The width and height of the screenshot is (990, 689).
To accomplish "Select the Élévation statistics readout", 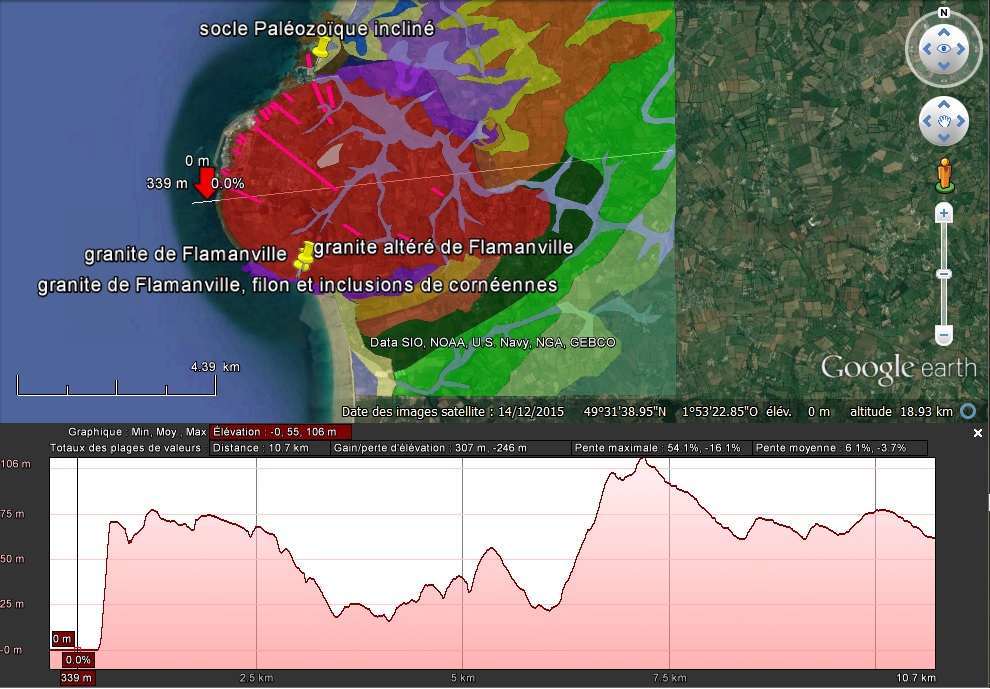I will (x=280, y=432).
